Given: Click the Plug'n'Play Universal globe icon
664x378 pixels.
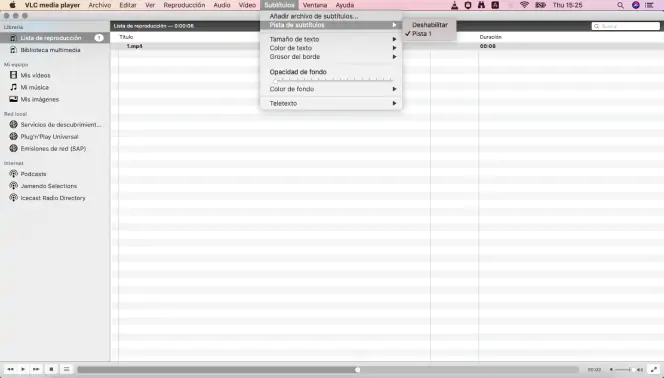Looking at the screenshot, I should pyautogui.click(x=14, y=136).
